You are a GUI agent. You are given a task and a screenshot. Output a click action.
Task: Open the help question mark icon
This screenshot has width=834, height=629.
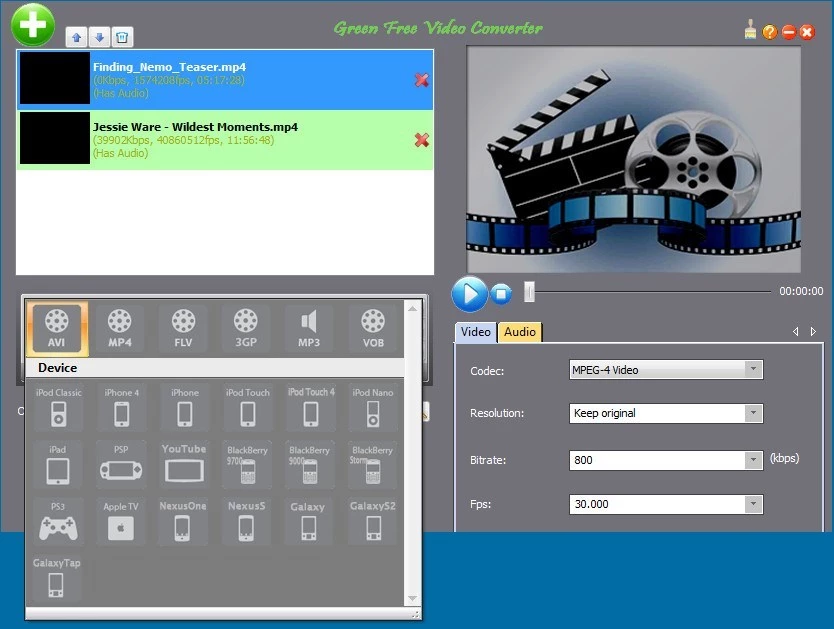point(769,32)
